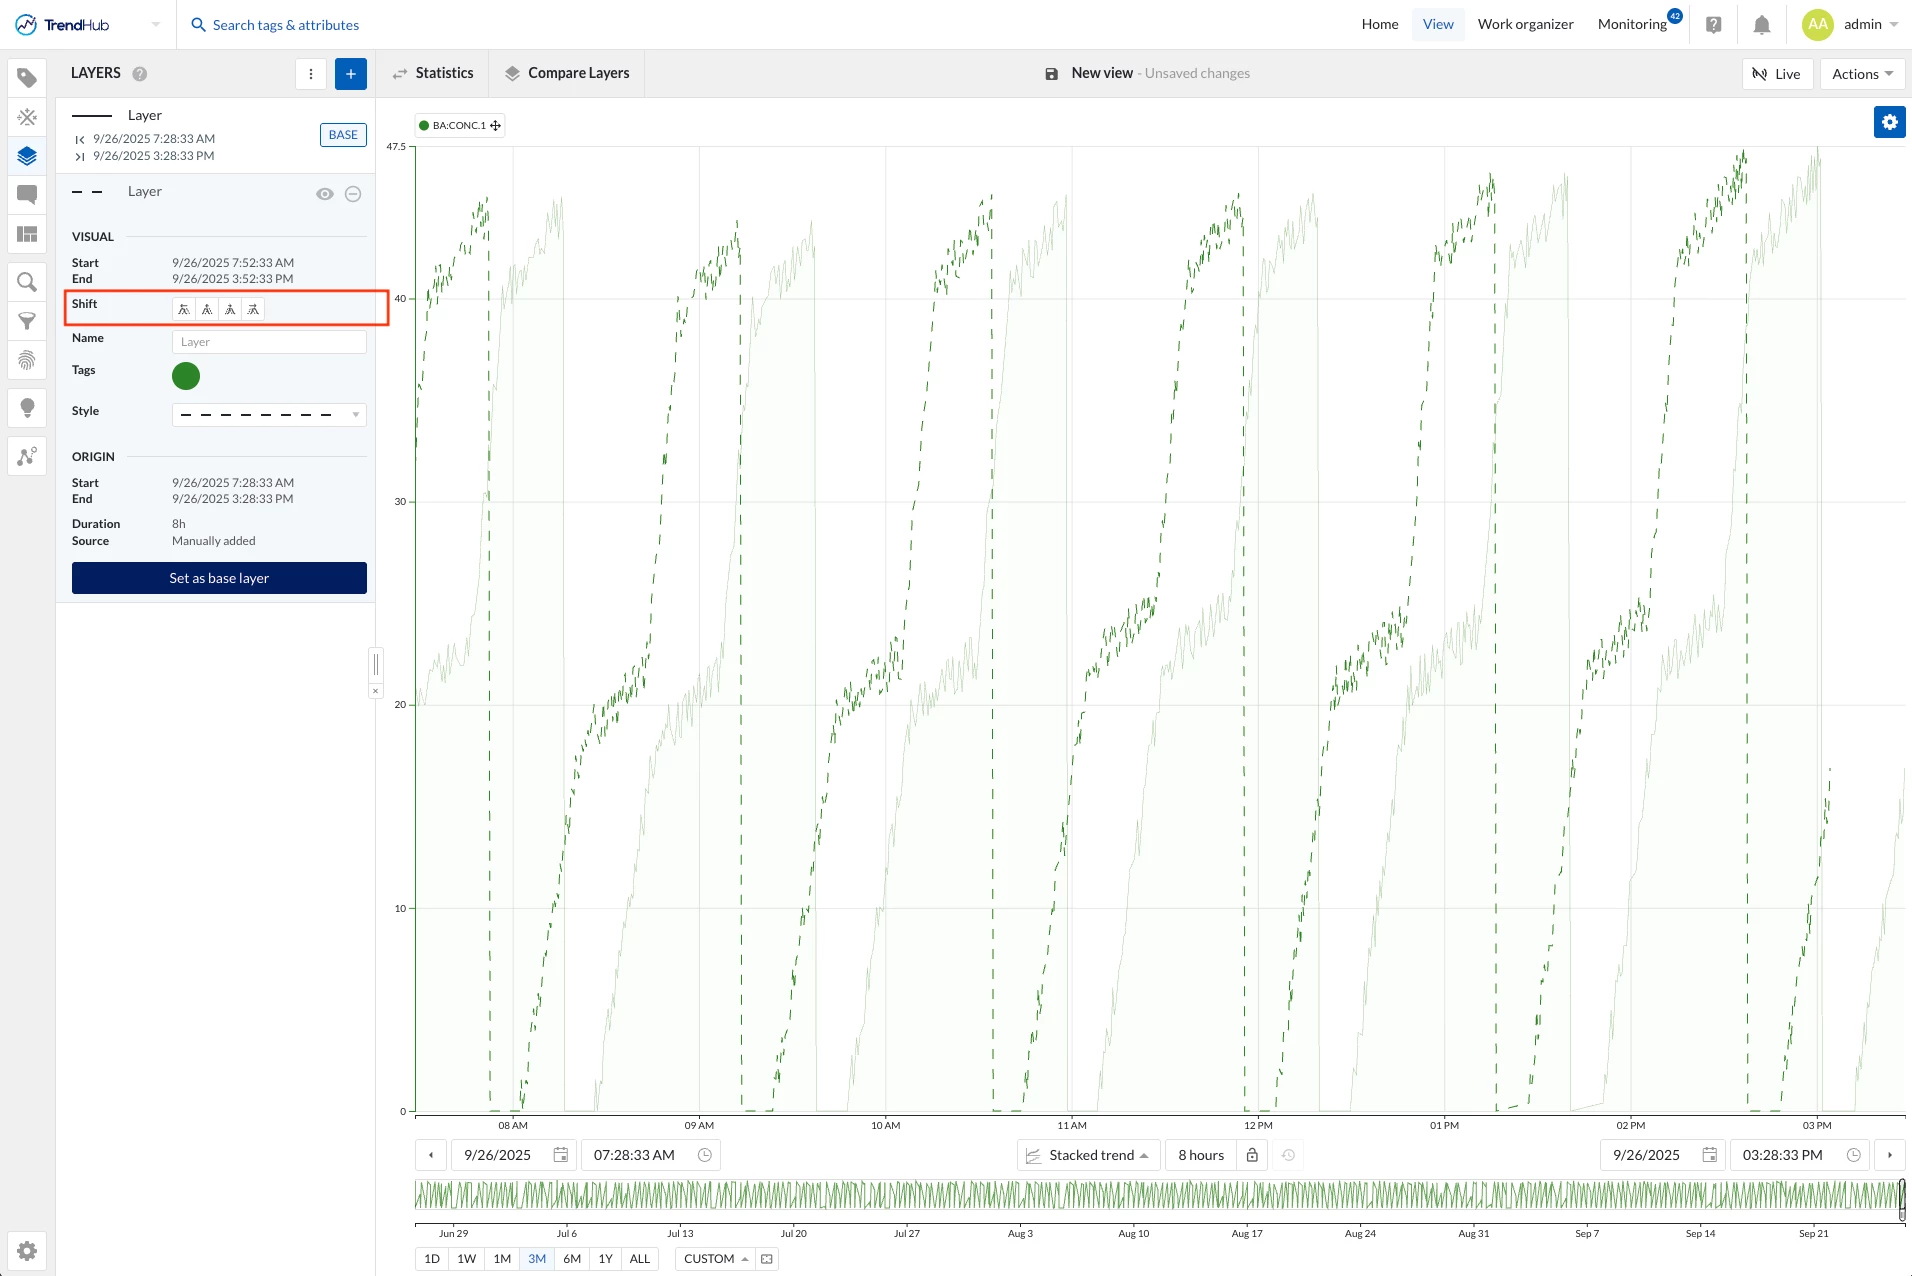Image resolution: width=1912 pixels, height=1276 pixels.
Task: Open Monitoring
Action: (x=1632, y=25)
